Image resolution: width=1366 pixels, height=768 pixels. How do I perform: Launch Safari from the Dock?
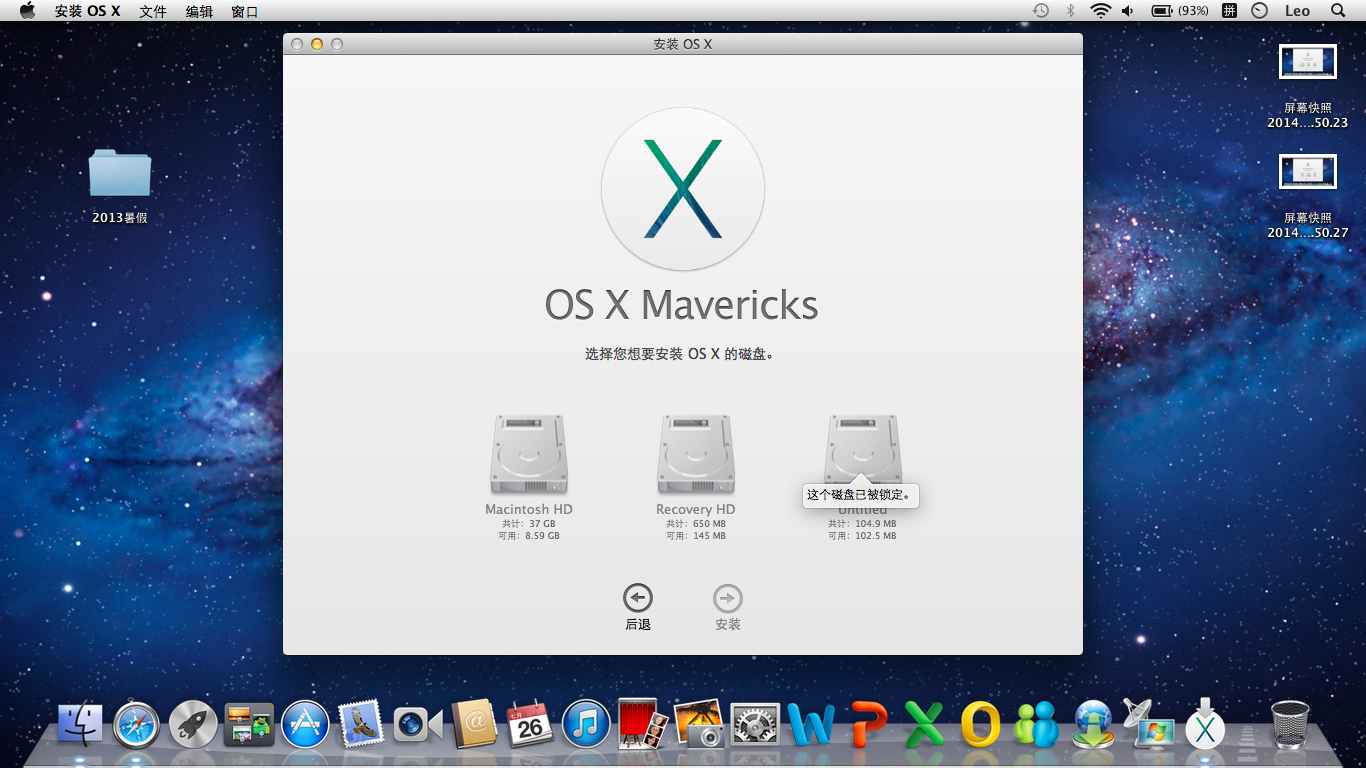tap(137, 724)
